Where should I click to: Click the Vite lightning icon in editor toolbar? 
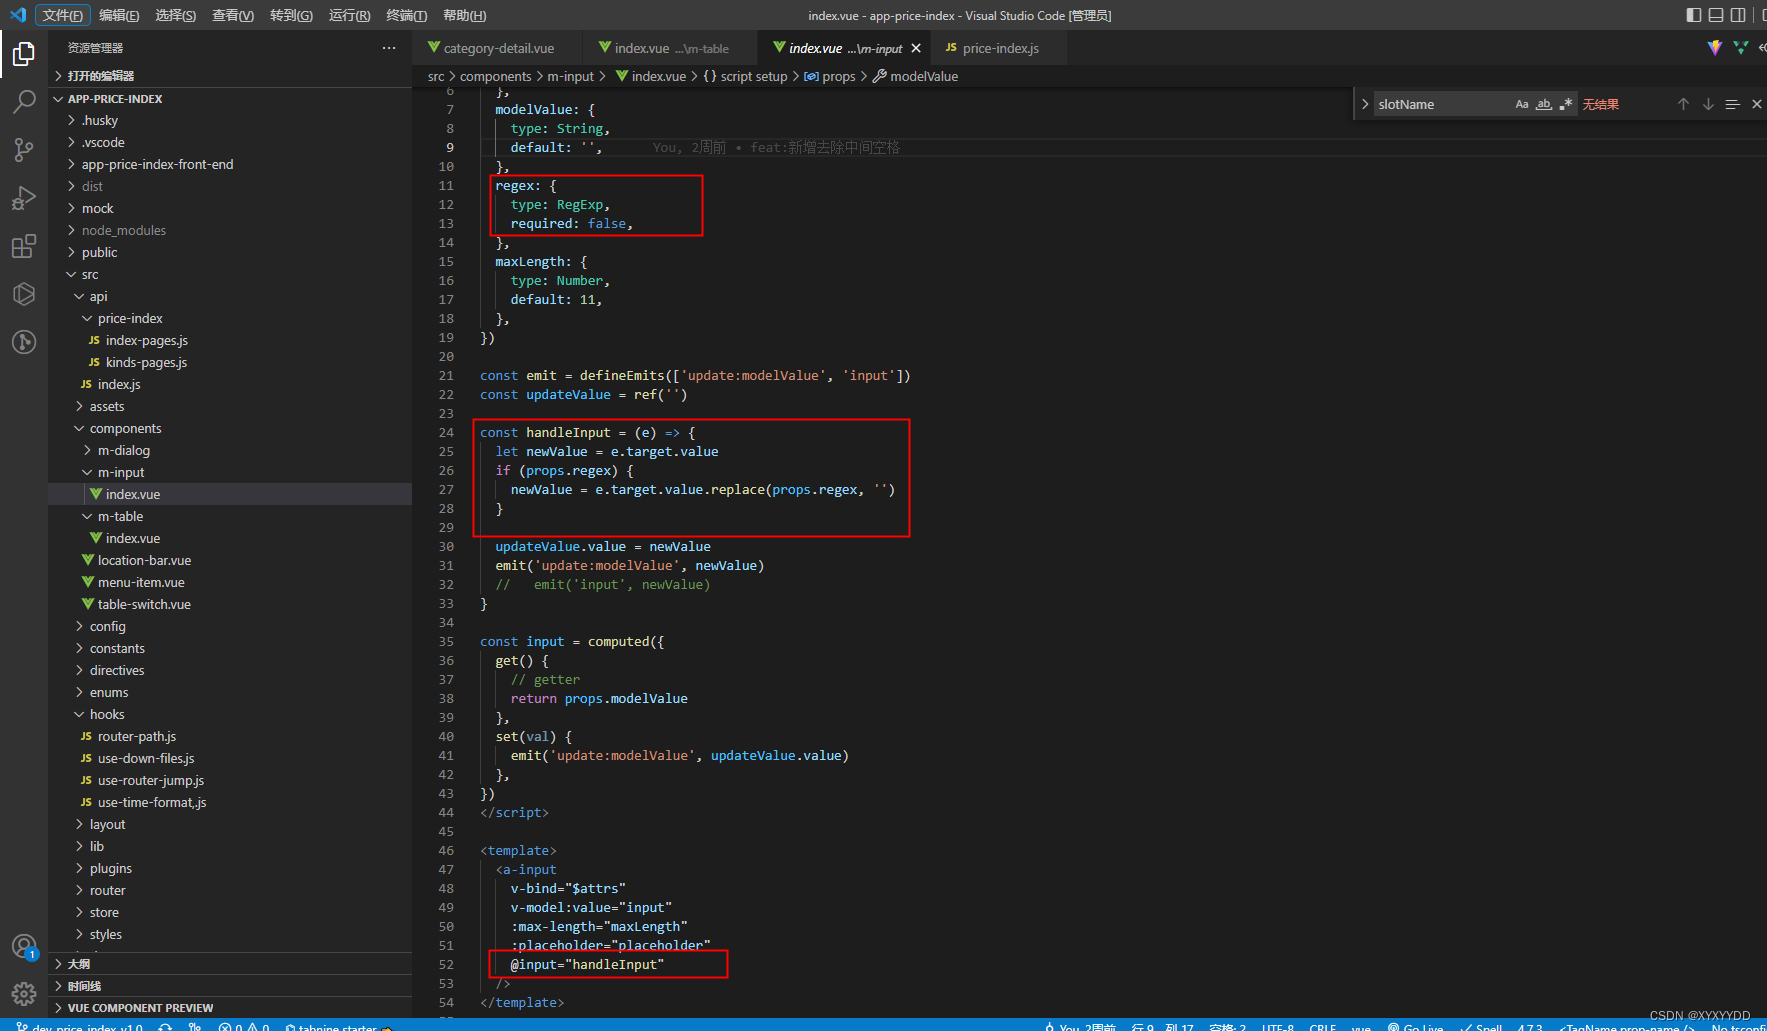pyautogui.click(x=1715, y=48)
